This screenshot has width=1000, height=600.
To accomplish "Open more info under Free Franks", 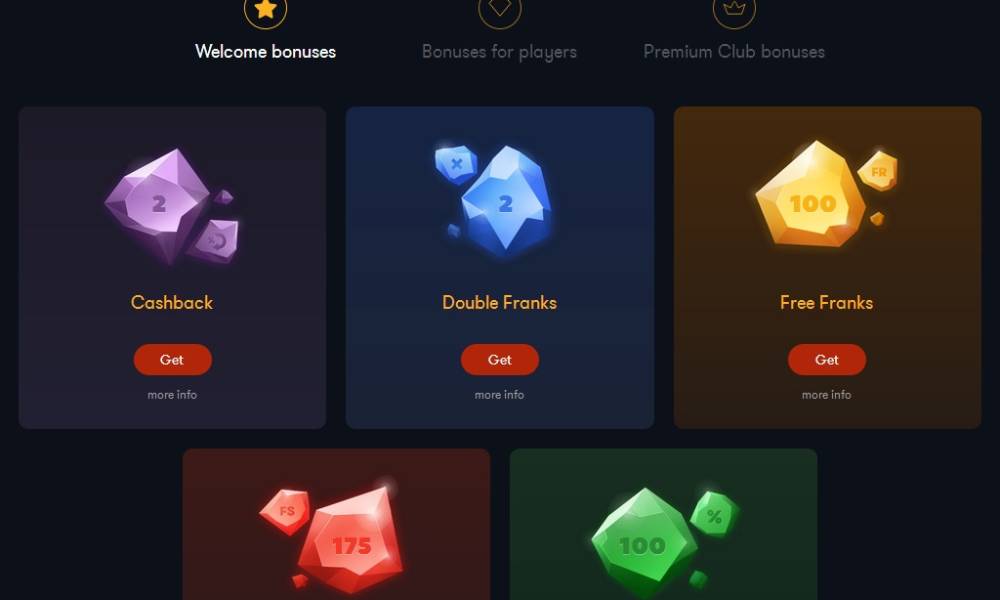I will pyautogui.click(x=827, y=395).
